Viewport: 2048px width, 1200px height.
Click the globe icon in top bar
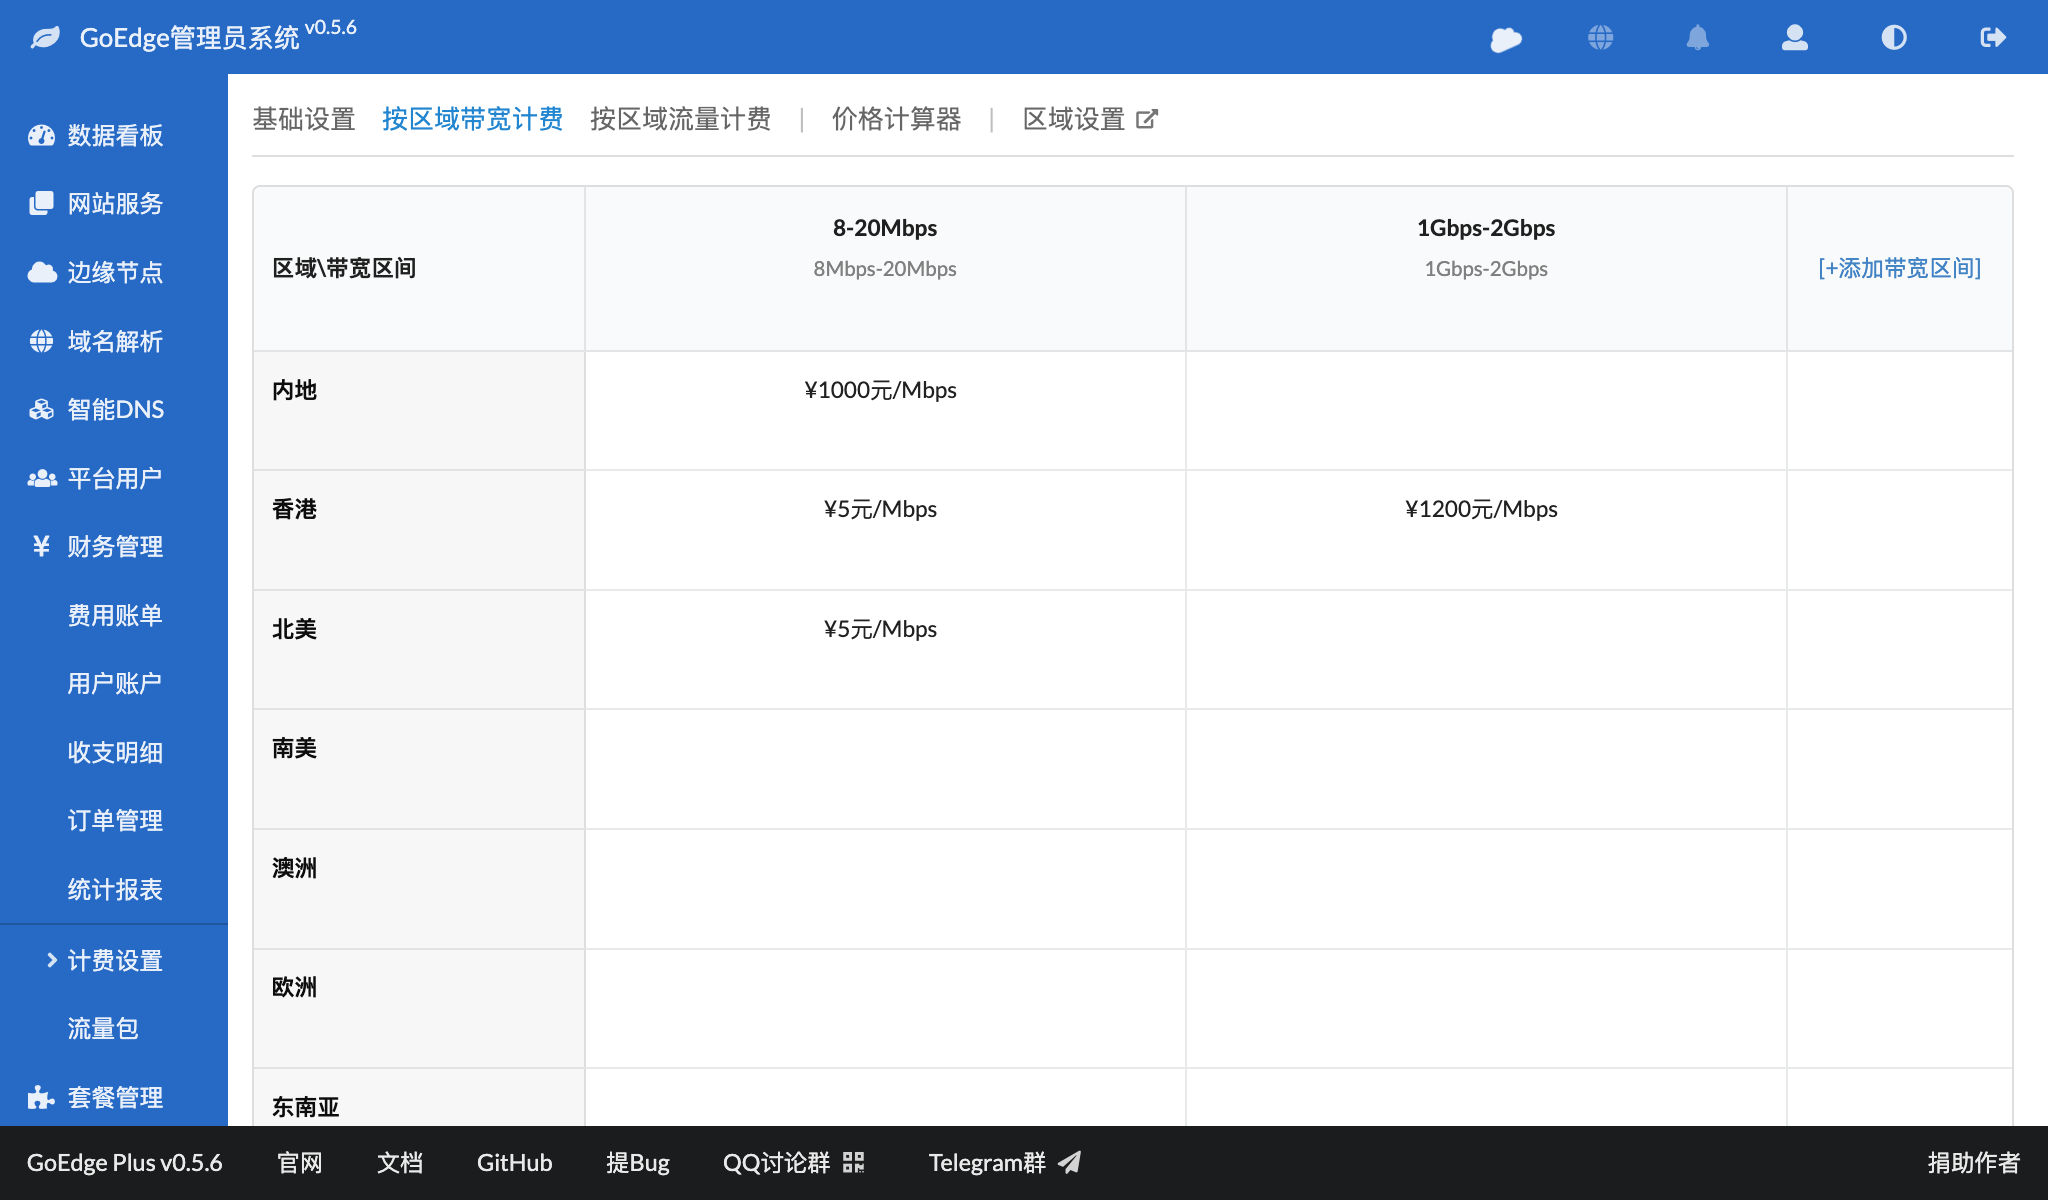tap(1601, 37)
